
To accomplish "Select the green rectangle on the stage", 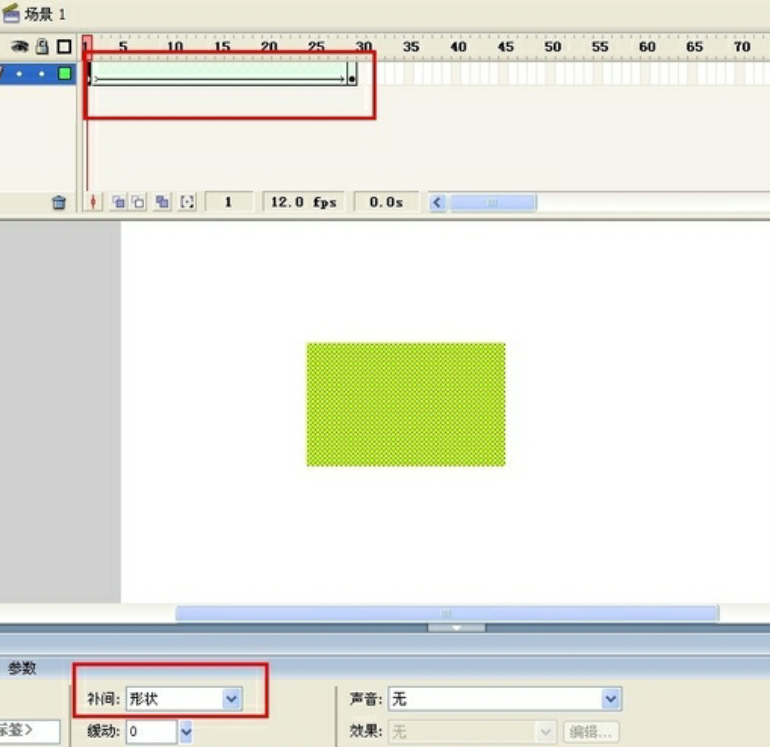I will [x=405, y=404].
